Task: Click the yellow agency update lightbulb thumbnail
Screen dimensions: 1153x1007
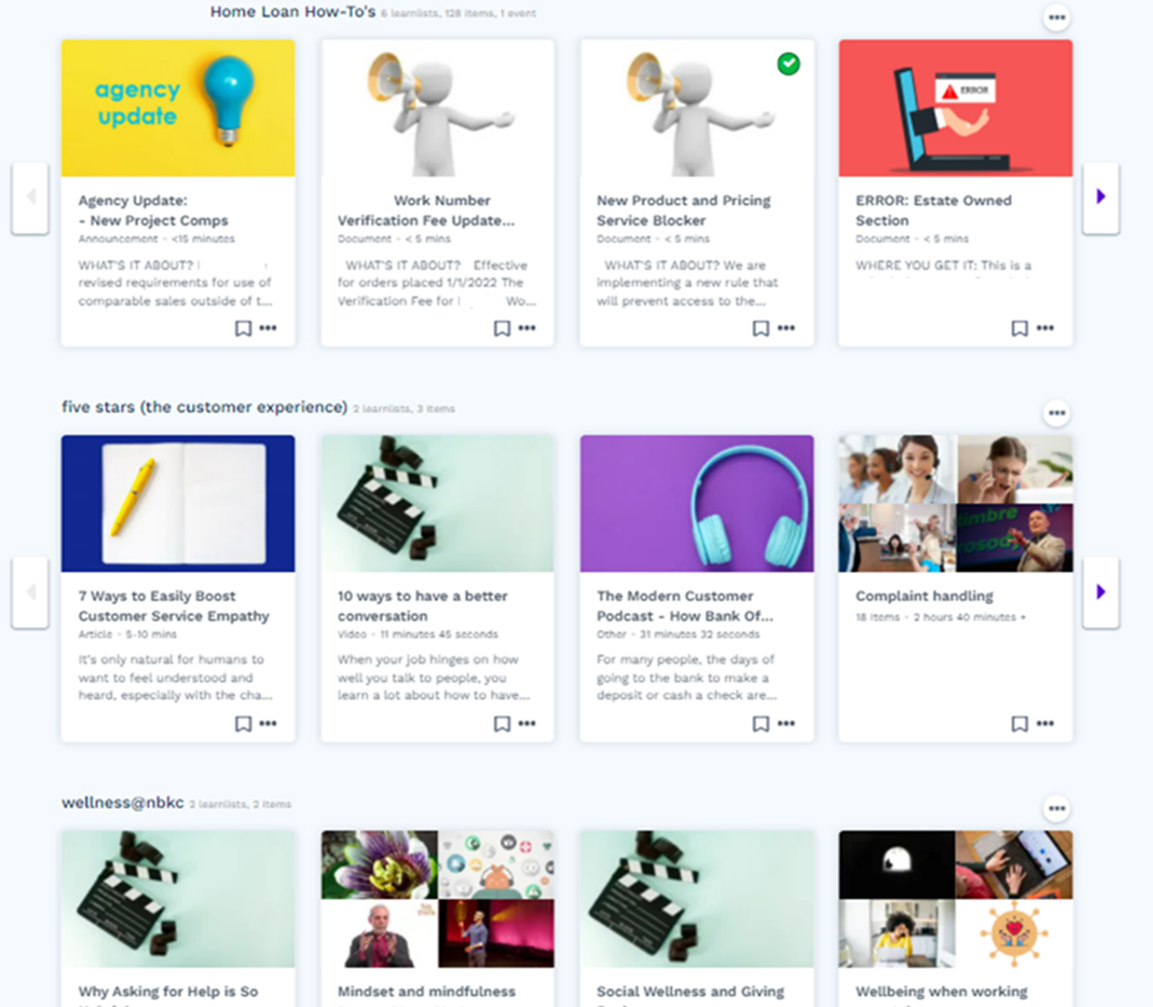Action: coord(178,108)
